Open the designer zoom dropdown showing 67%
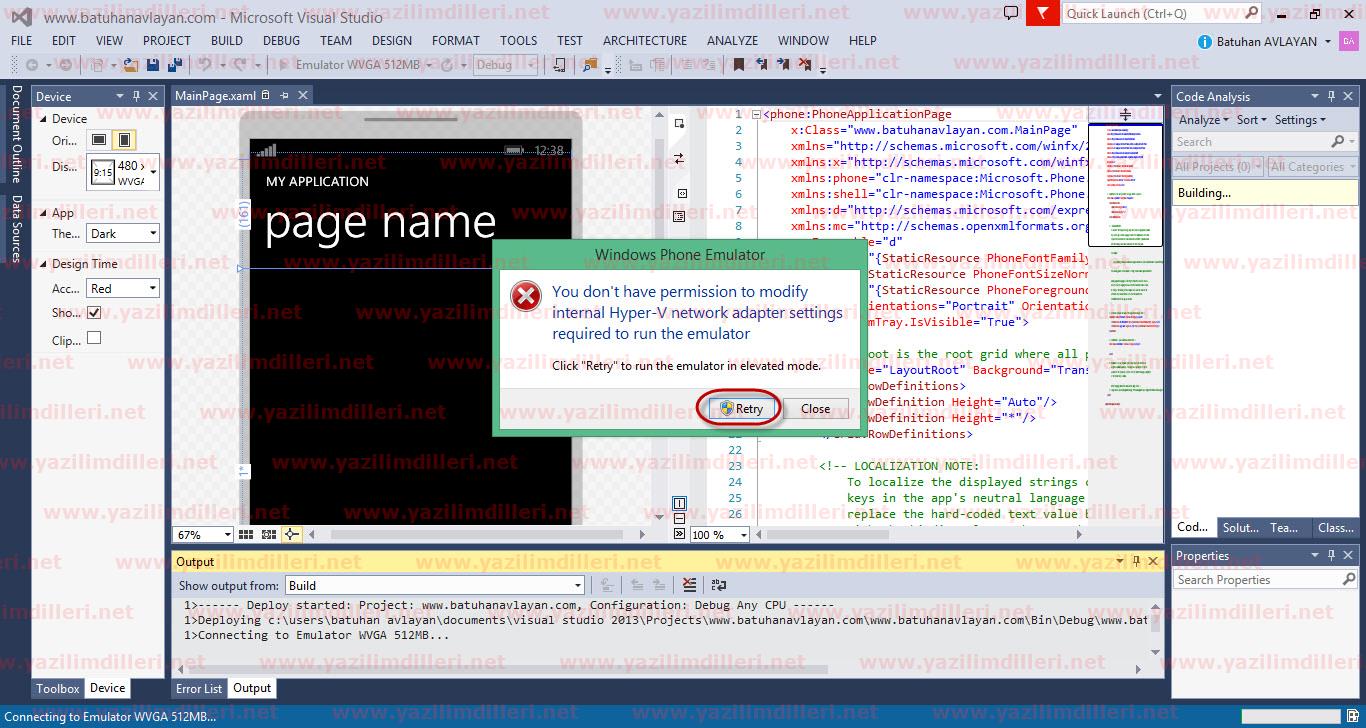The height and width of the screenshot is (728, 1366). click(203, 535)
